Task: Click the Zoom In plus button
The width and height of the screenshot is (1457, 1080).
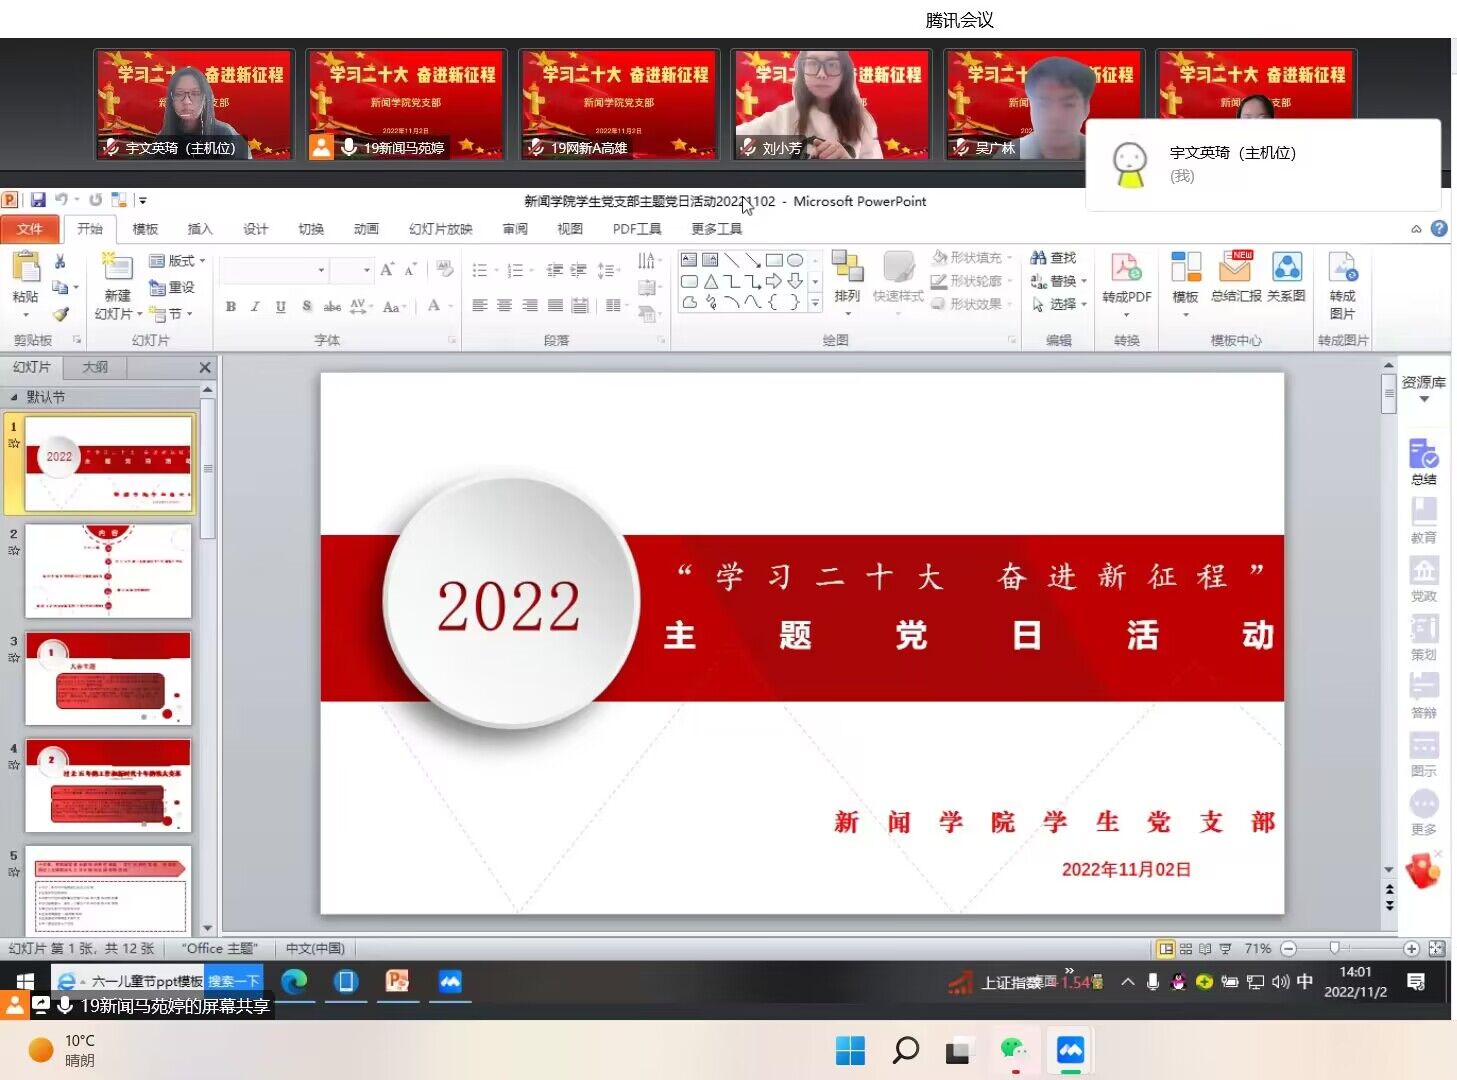Action: click(x=1411, y=949)
